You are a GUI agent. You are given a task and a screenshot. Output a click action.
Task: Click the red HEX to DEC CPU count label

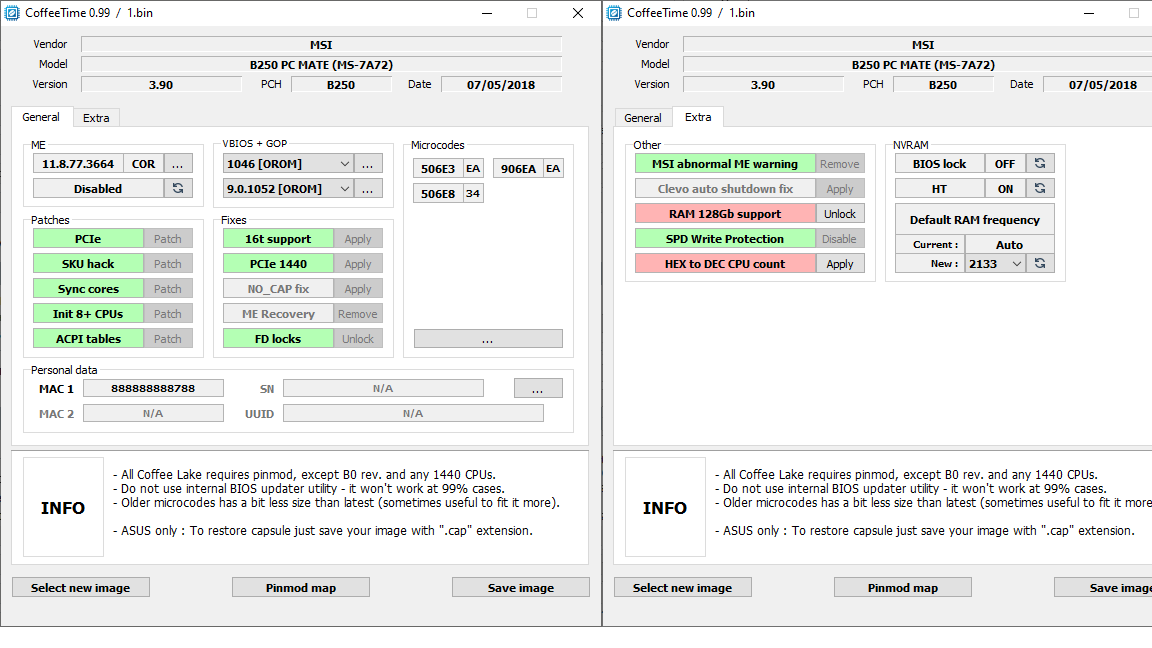(725, 264)
